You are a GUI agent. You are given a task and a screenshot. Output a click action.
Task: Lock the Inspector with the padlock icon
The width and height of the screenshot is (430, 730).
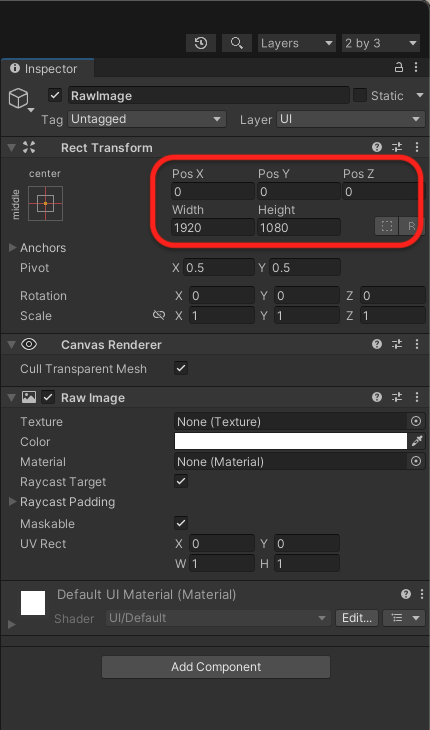click(x=399, y=68)
